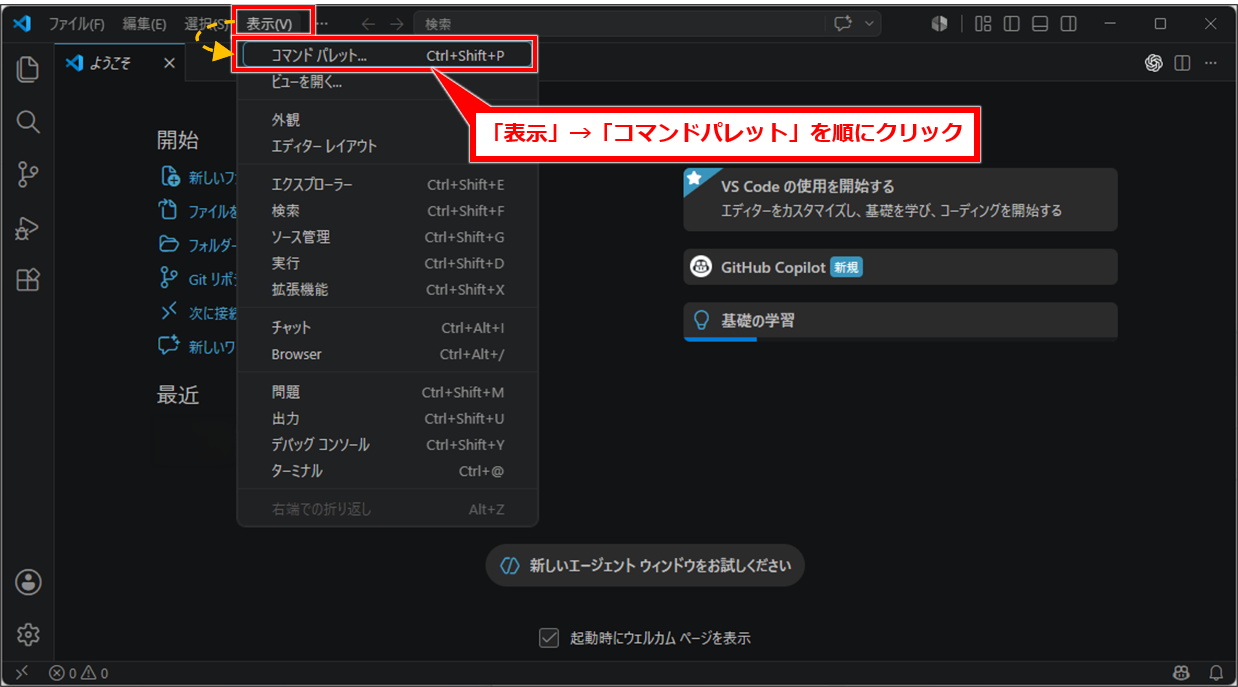Click the go back arrow in the title bar
The height and width of the screenshot is (687, 1238).
(368, 23)
